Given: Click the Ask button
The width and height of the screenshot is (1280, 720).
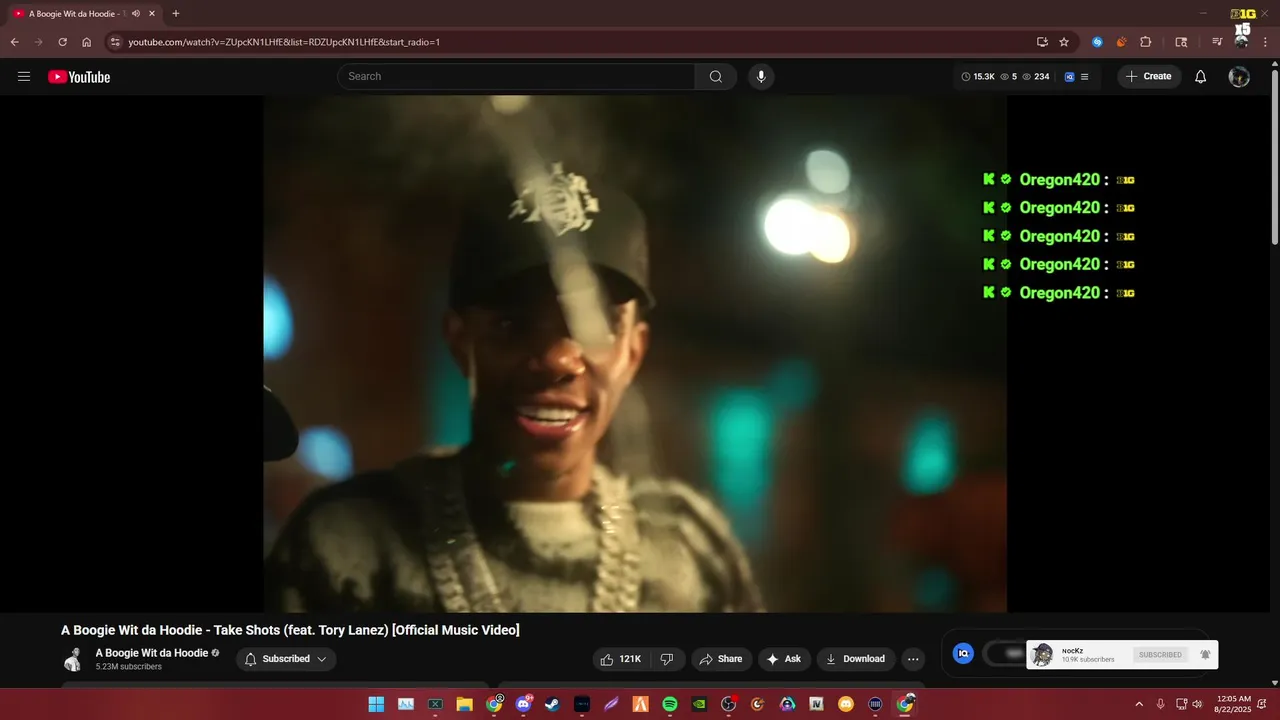Looking at the screenshot, I should (784, 659).
